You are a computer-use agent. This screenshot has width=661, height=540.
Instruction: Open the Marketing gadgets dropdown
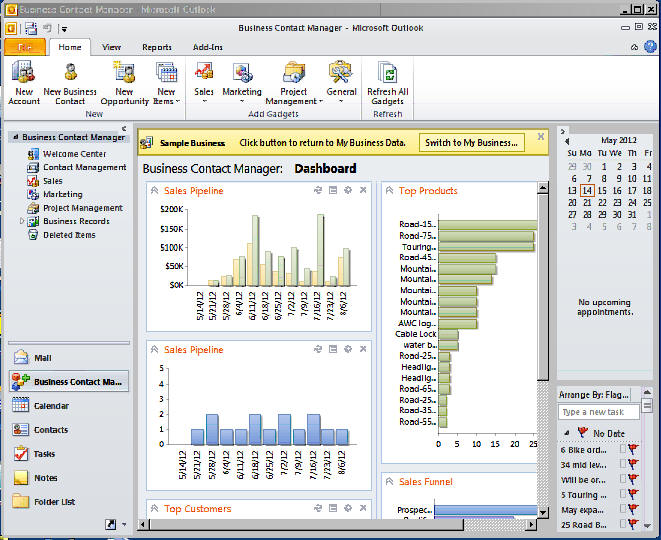coord(242,83)
